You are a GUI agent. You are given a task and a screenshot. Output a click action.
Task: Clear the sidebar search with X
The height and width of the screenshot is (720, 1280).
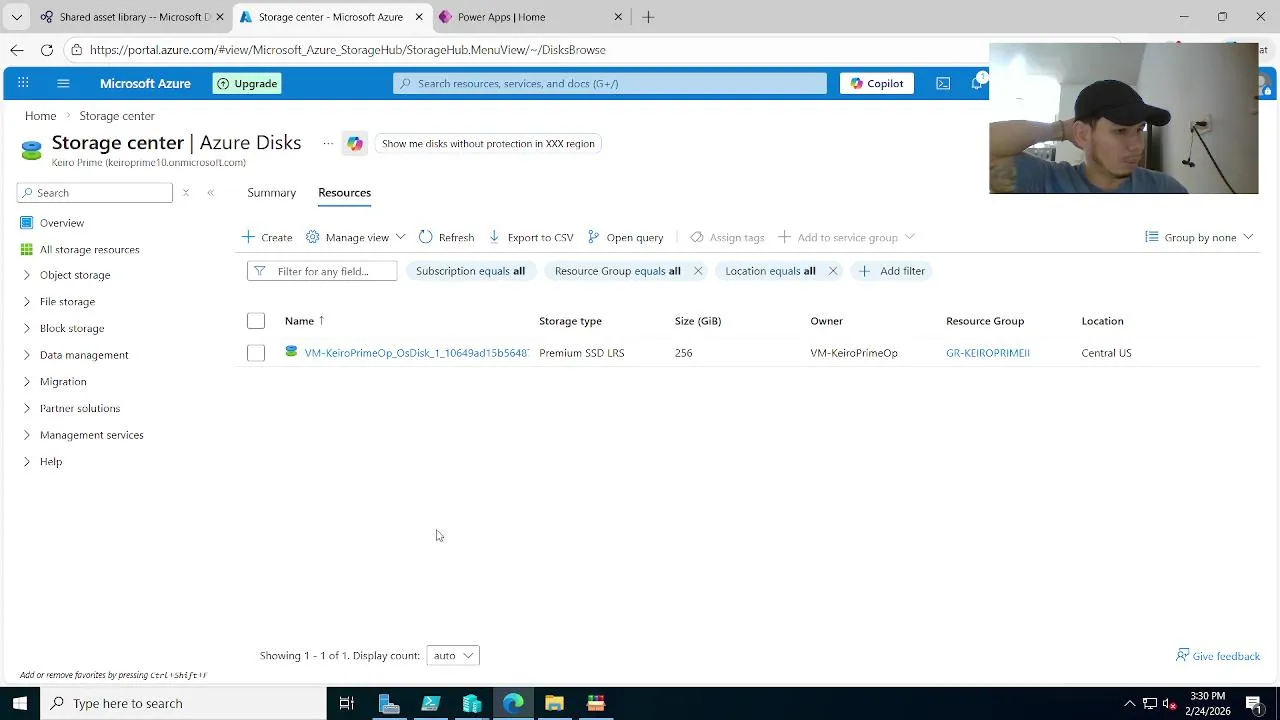pos(185,192)
